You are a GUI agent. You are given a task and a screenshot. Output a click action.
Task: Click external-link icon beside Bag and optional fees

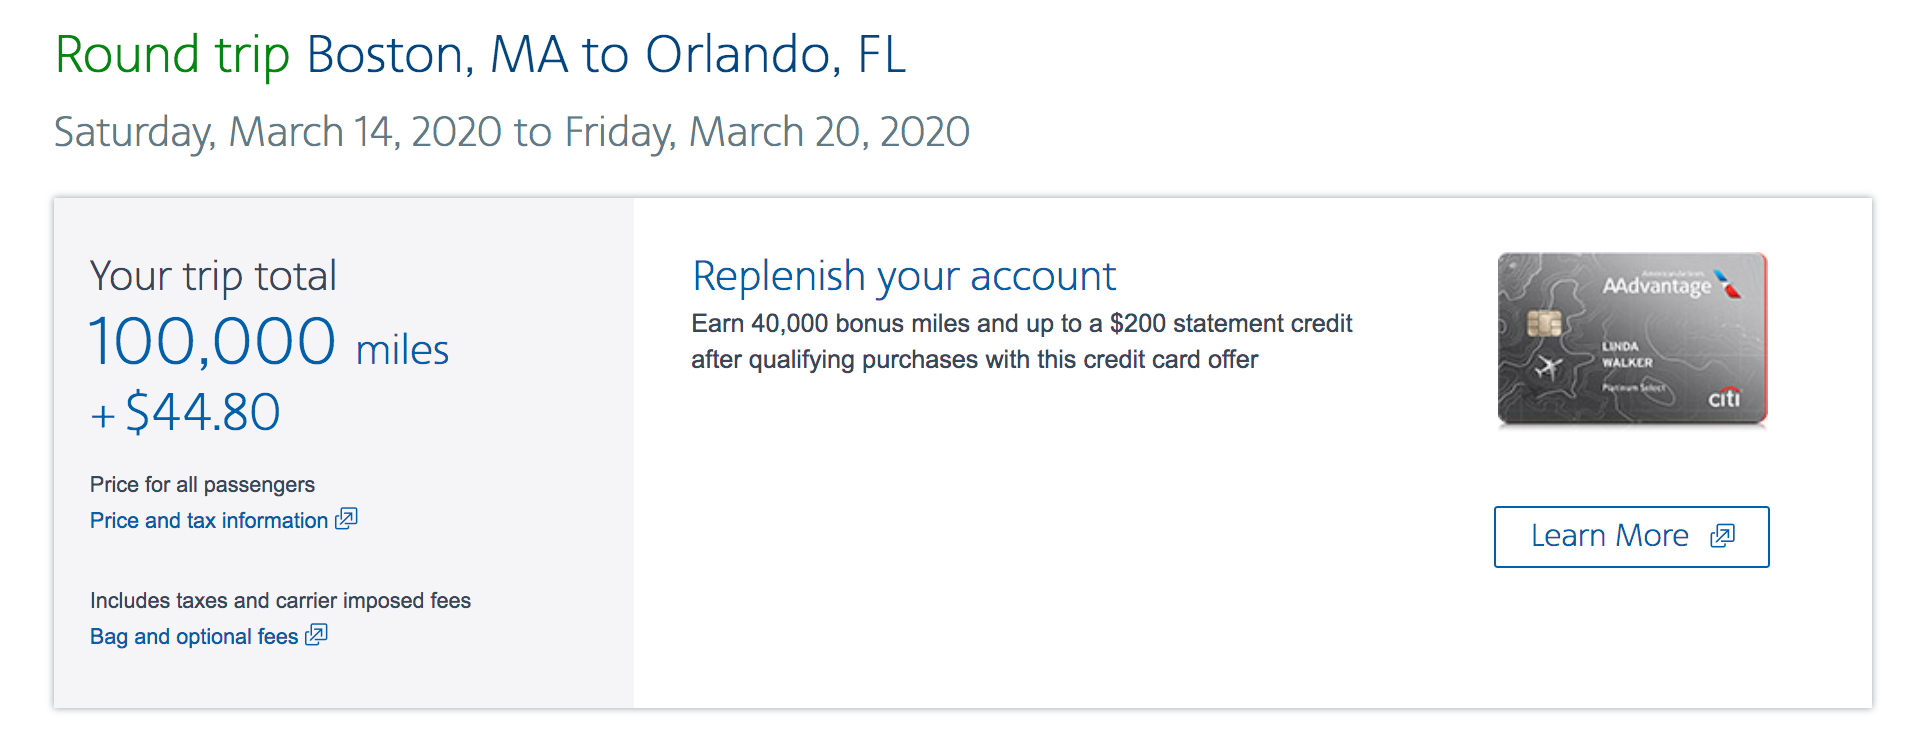pyautogui.click(x=316, y=634)
